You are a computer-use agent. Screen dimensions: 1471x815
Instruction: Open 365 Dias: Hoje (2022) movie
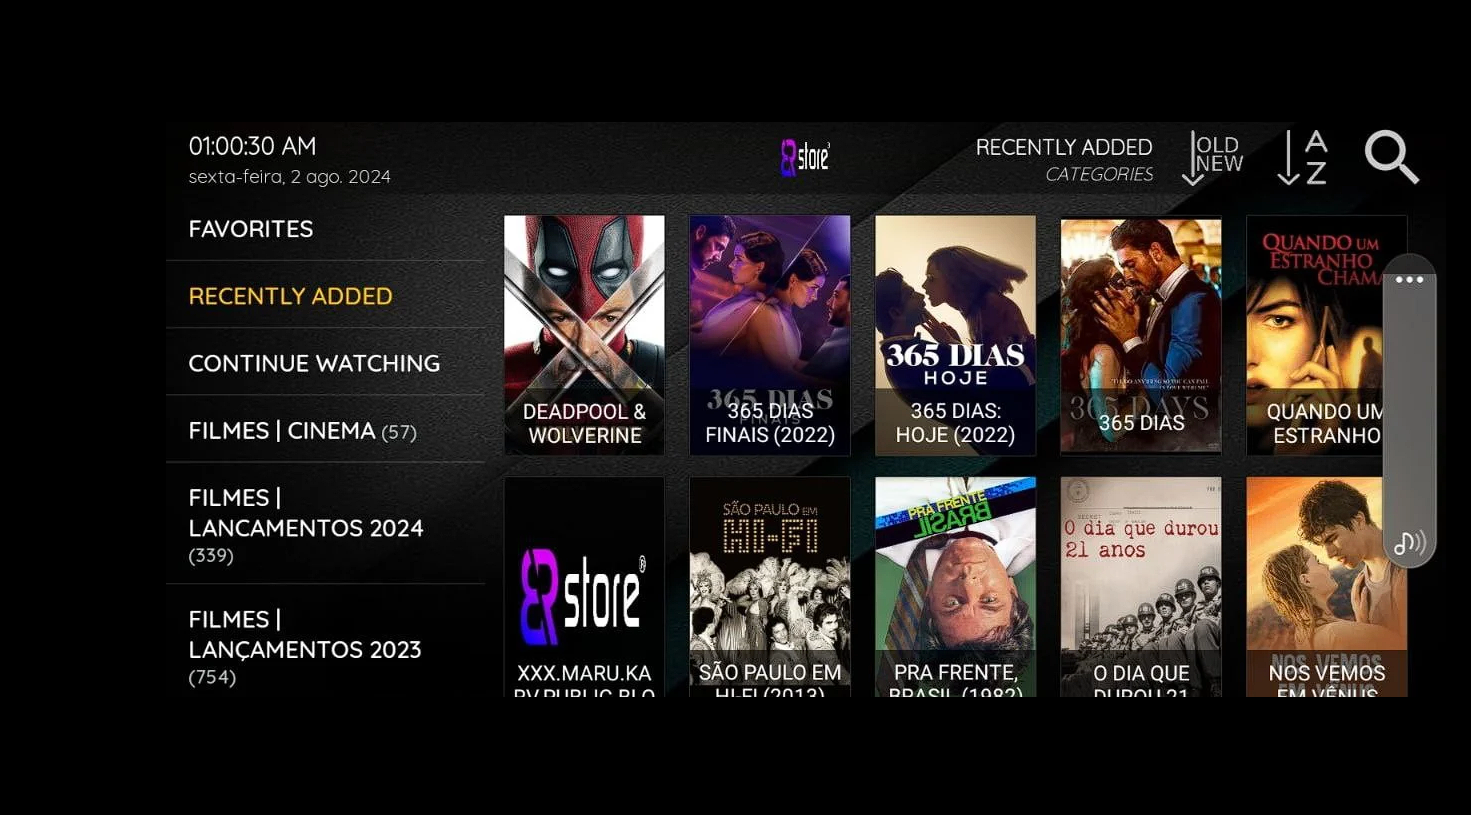pyautogui.click(x=955, y=335)
